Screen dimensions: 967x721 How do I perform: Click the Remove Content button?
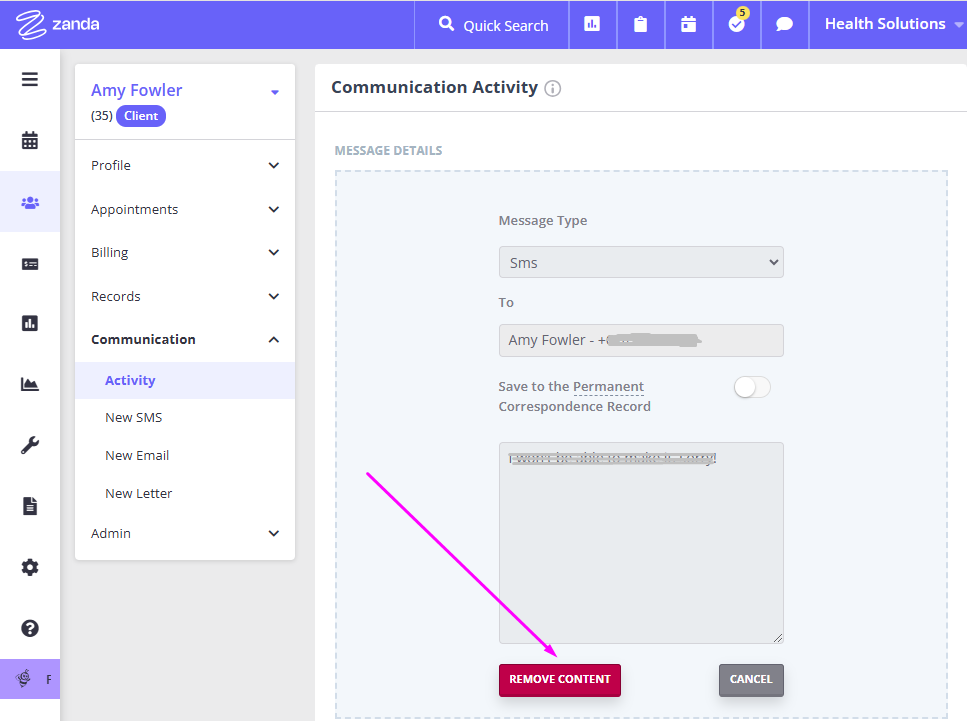pos(560,680)
